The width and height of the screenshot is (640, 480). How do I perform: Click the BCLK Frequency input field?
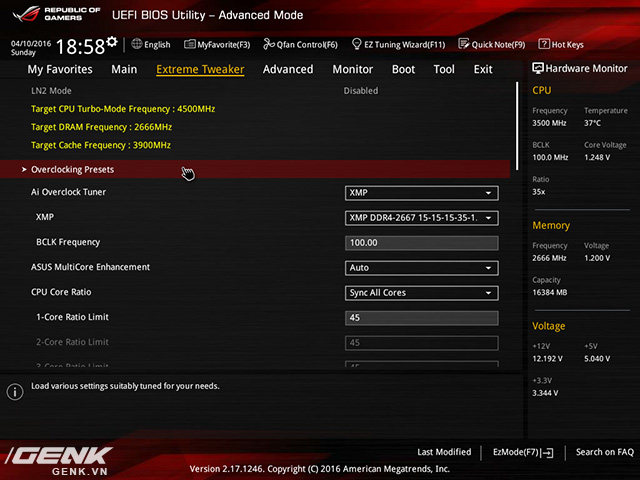[x=421, y=243]
